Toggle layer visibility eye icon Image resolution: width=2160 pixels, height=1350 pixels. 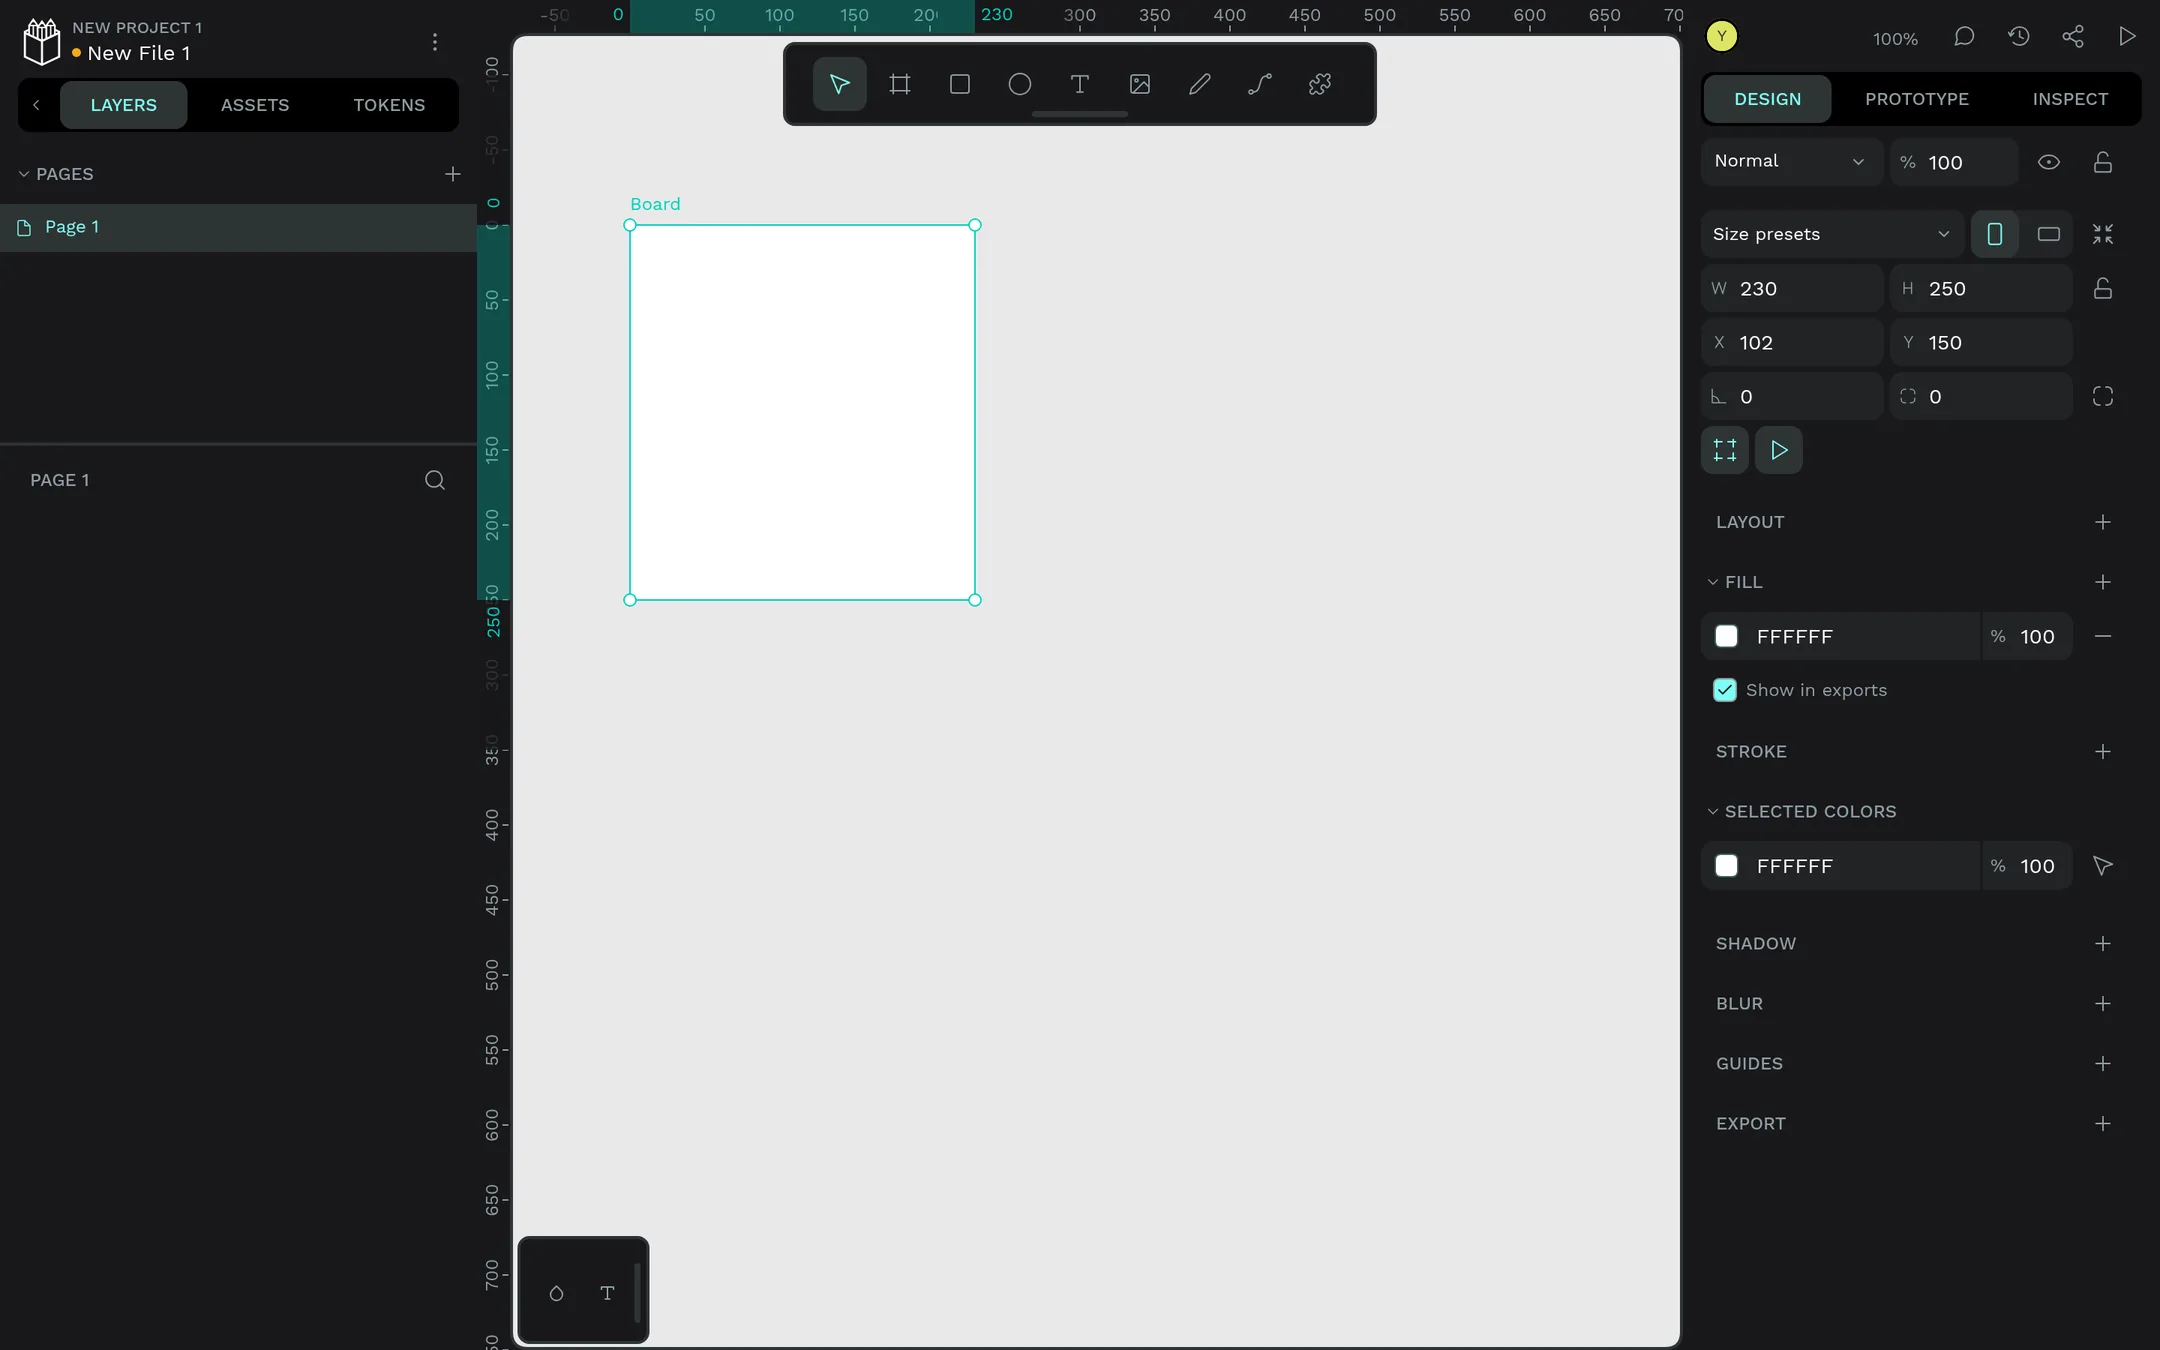[x=2048, y=162]
